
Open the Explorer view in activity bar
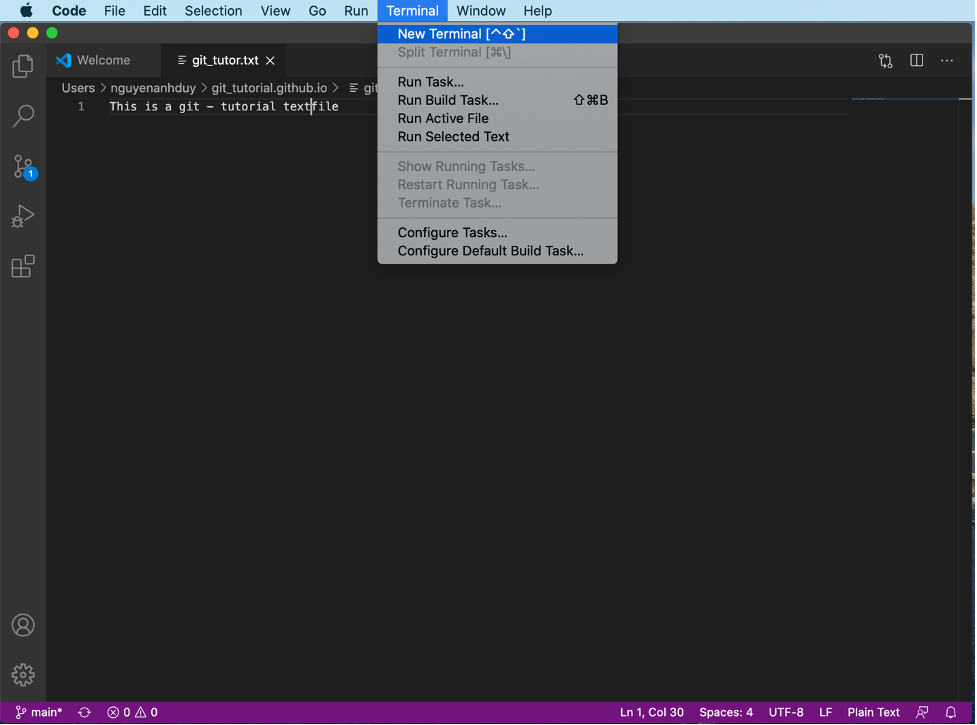(22, 67)
